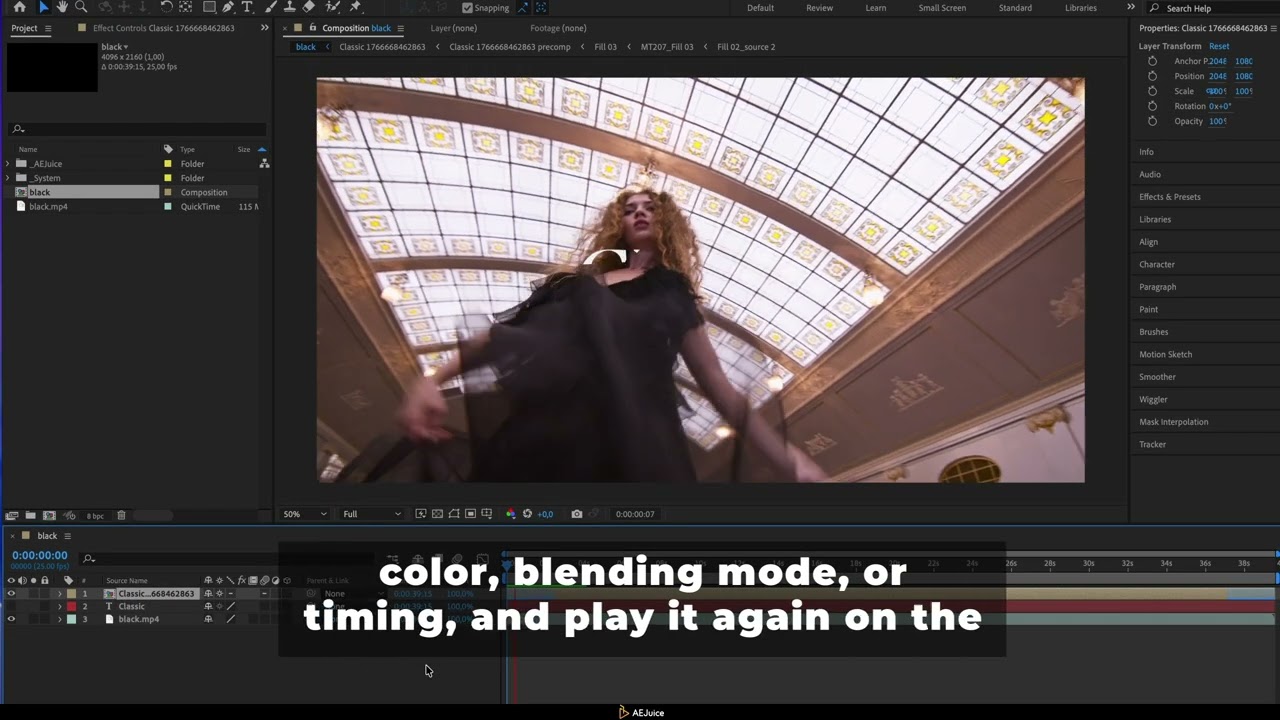Click the fast previews icon in viewer
The image size is (1280, 720).
[421, 514]
